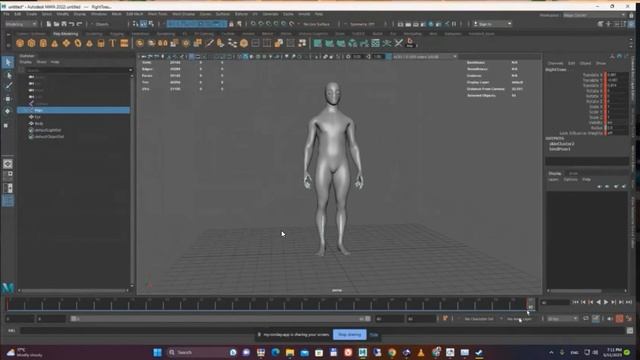Go to end of playback range
This screenshot has height=360, width=640.
629,302
